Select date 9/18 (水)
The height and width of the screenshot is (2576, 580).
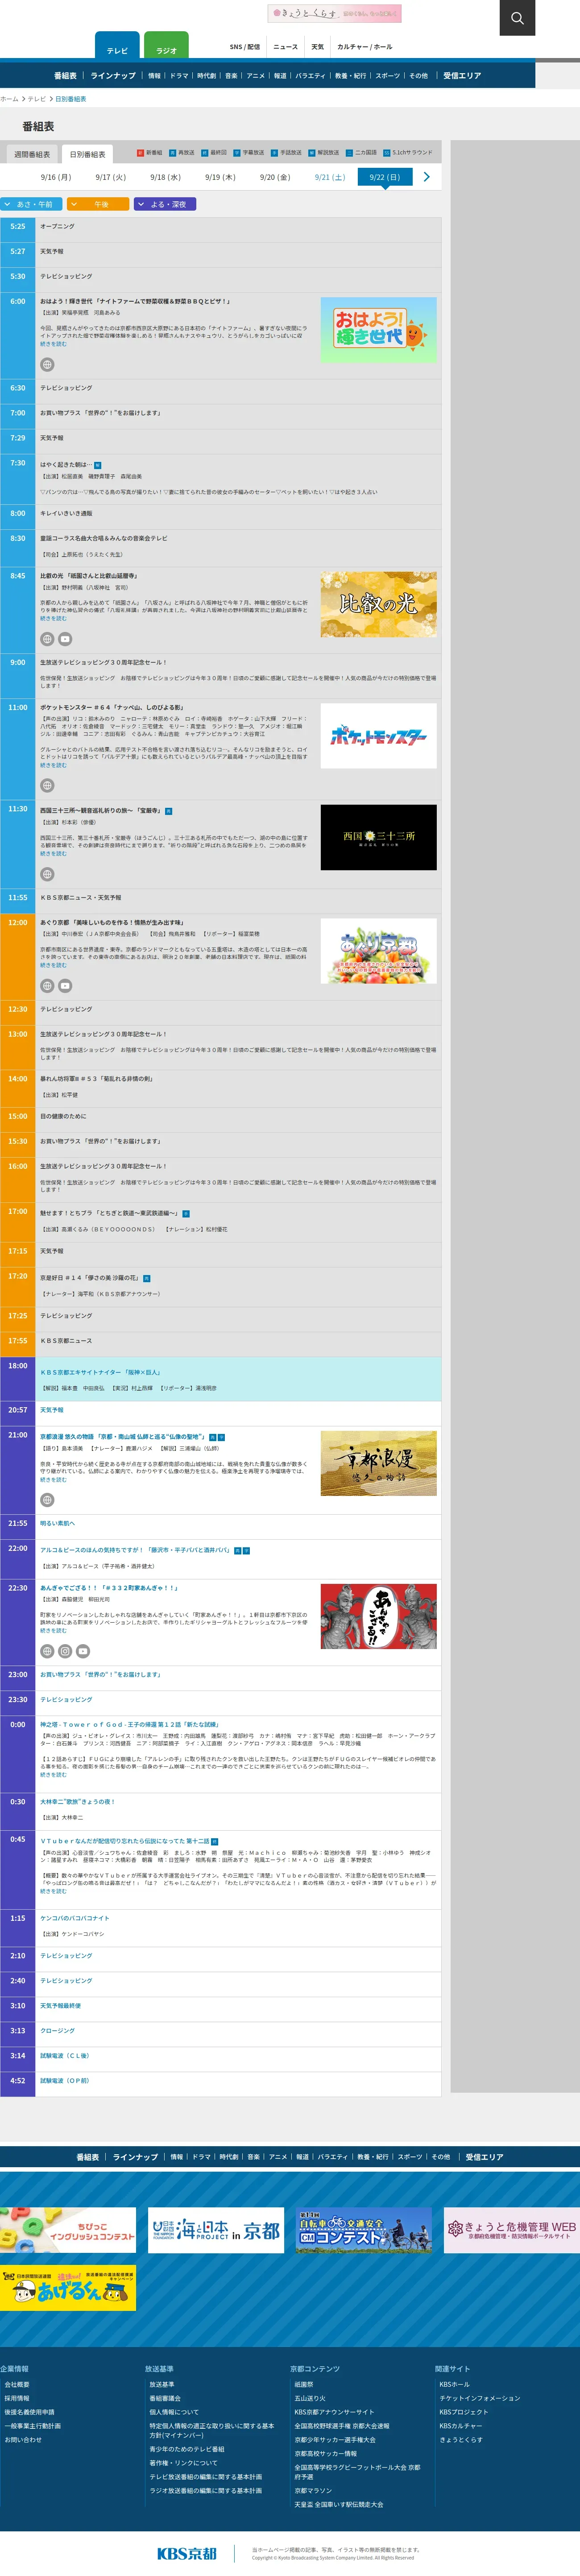[165, 177]
